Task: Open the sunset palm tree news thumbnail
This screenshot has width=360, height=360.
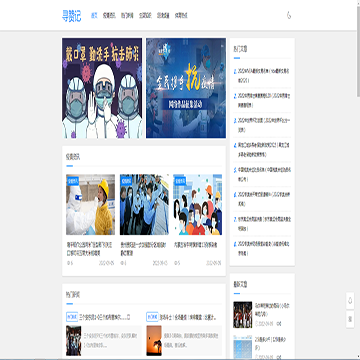Action: pyautogui.click(x=154, y=340)
